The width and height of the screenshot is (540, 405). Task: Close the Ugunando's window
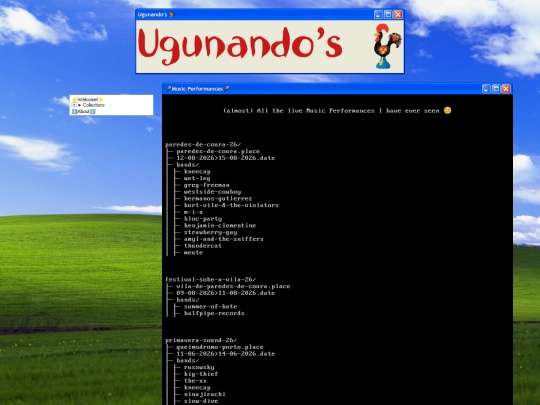398,14
